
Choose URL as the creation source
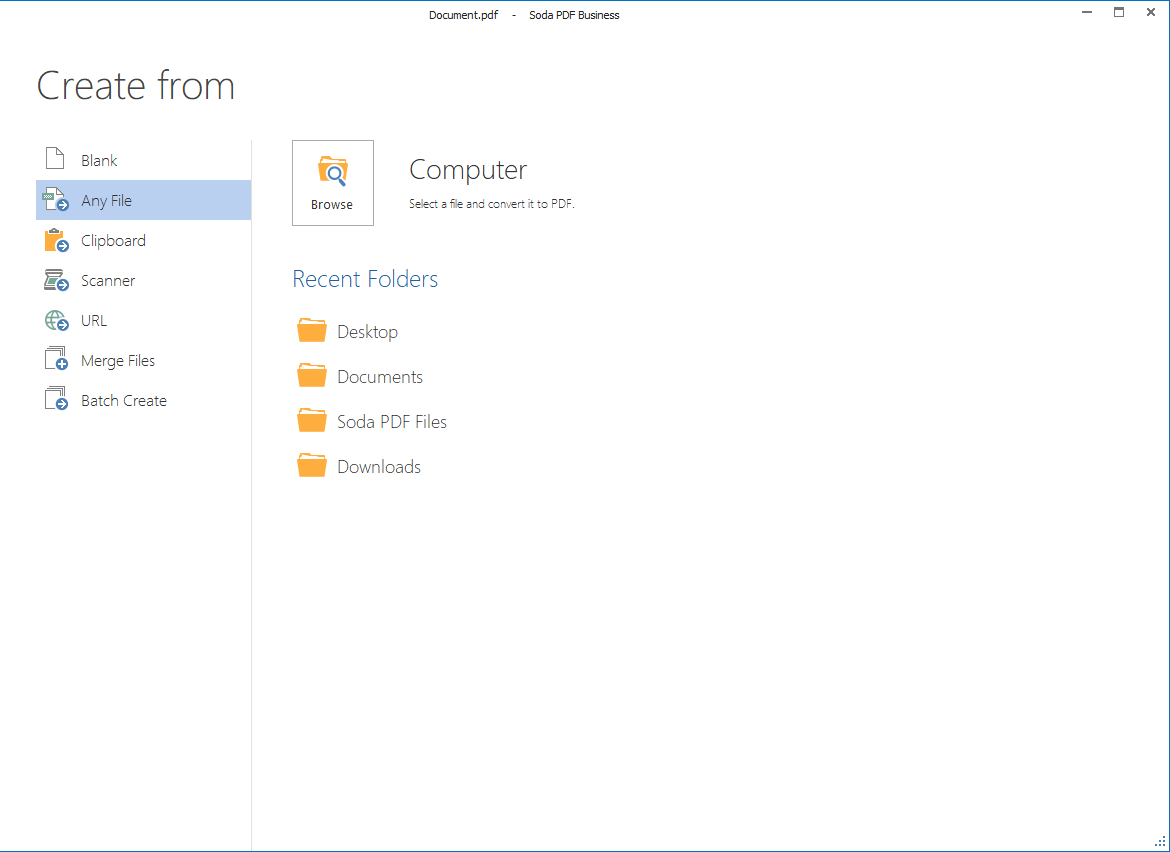coord(94,320)
